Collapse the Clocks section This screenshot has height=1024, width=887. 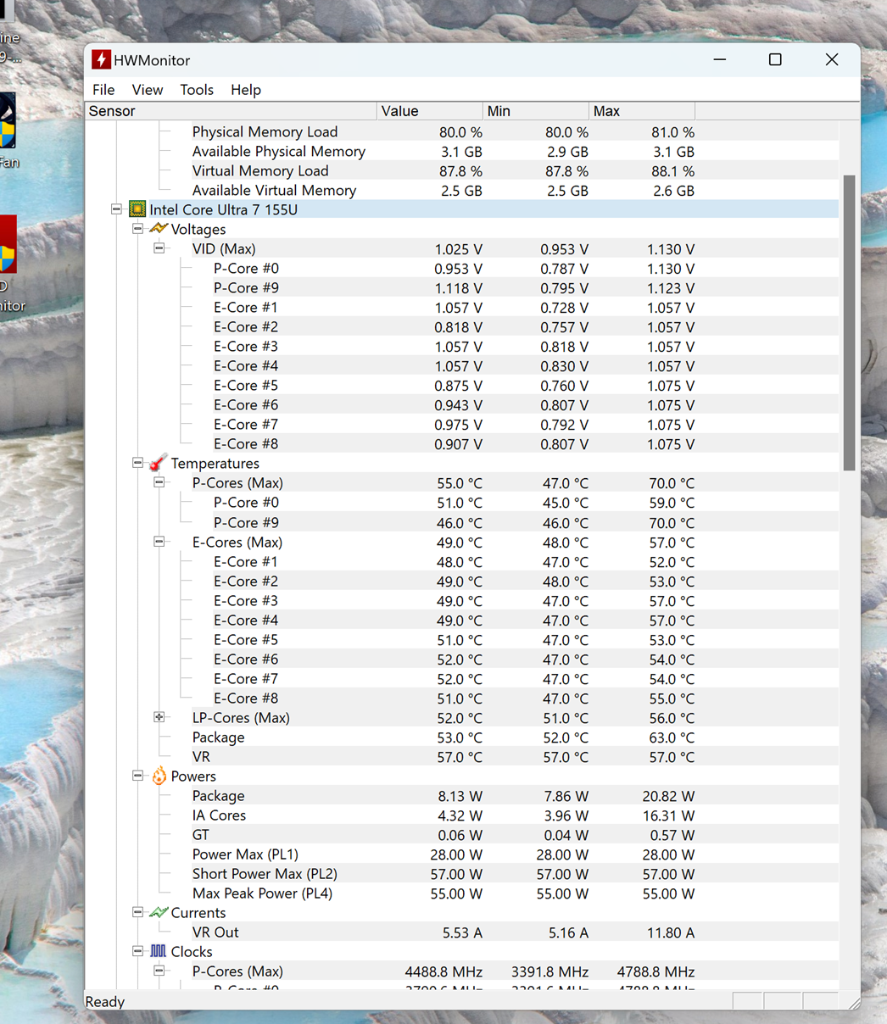(138, 952)
